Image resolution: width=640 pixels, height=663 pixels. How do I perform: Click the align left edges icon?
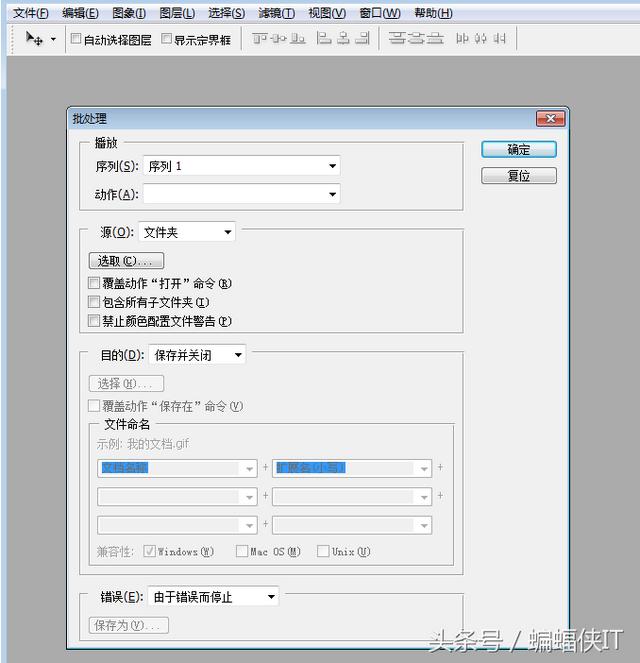pos(324,39)
